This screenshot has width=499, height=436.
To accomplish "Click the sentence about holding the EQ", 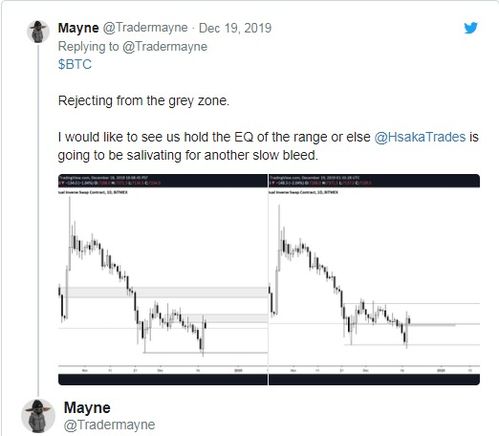I will point(268,146).
